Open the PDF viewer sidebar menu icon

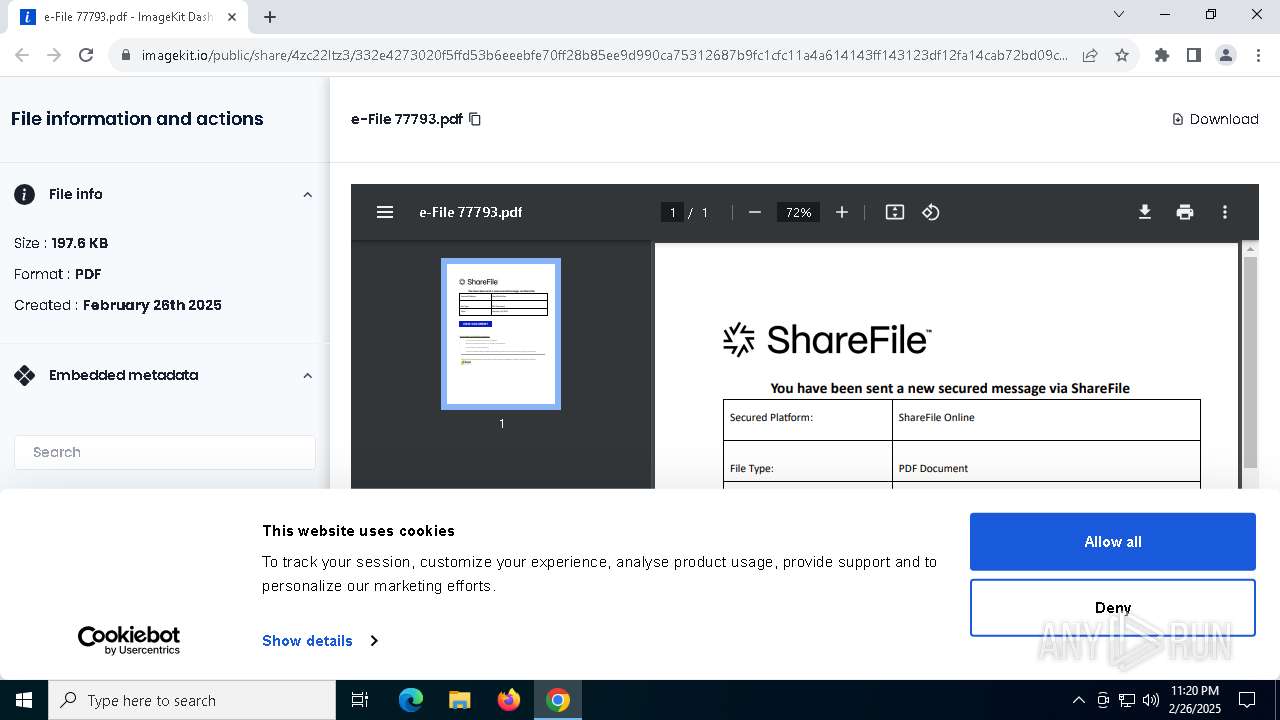coord(385,212)
